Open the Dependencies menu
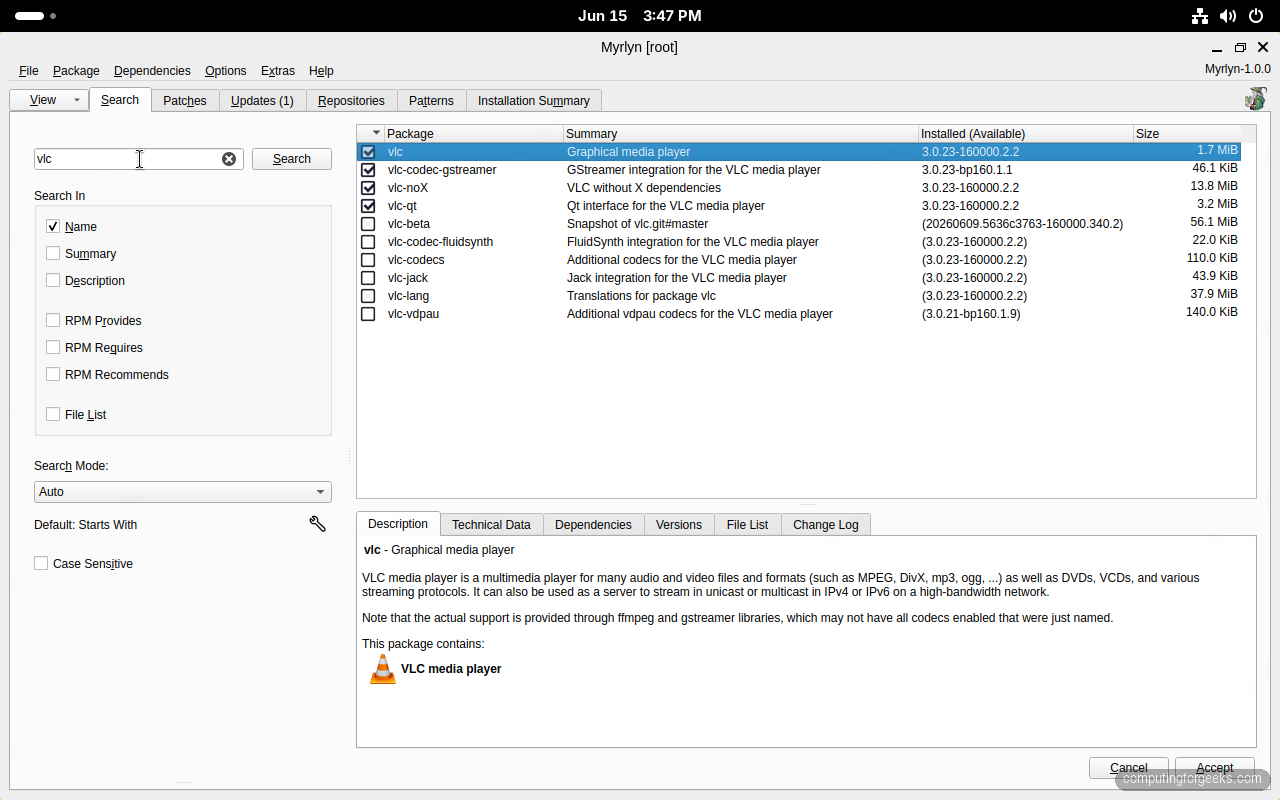This screenshot has width=1280, height=800. [152, 71]
